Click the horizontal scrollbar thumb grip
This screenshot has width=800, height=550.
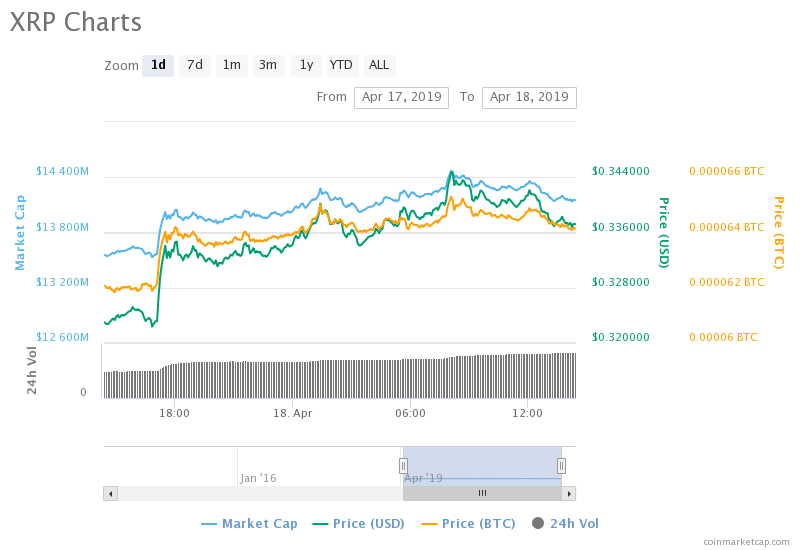pos(482,493)
